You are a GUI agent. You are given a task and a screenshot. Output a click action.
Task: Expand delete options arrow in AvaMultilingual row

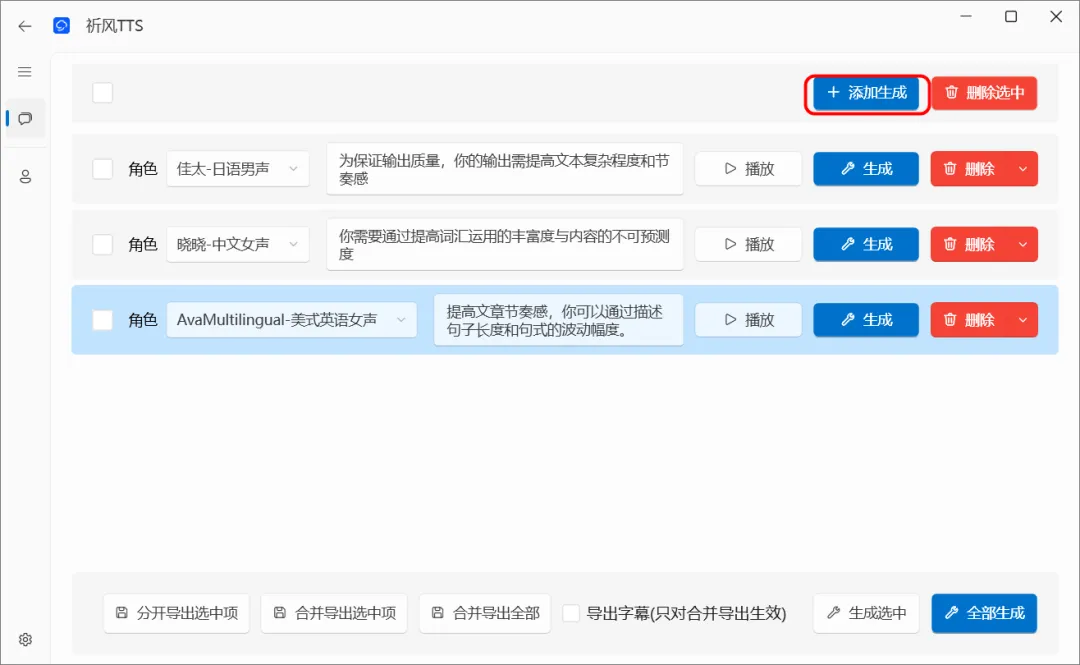point(1023,320)
